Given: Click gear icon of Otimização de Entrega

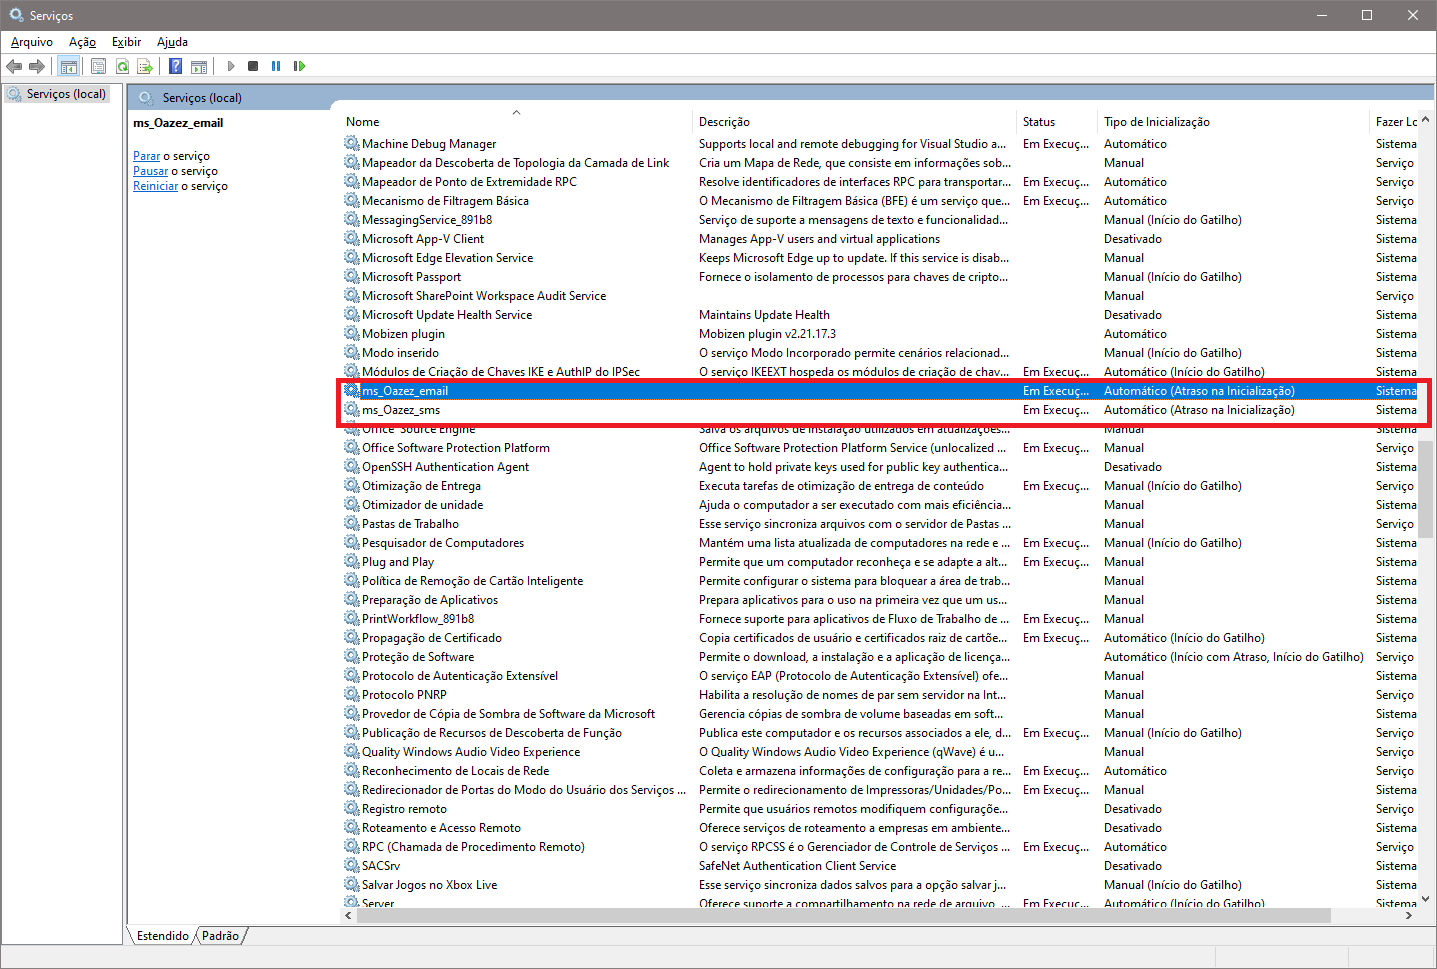Looking at the screenshot, I should point(352,486).
